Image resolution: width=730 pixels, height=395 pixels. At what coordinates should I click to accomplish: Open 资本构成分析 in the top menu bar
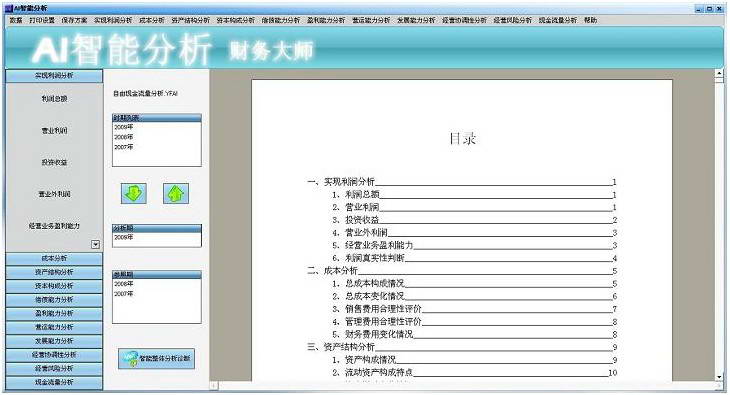[236, 20]
